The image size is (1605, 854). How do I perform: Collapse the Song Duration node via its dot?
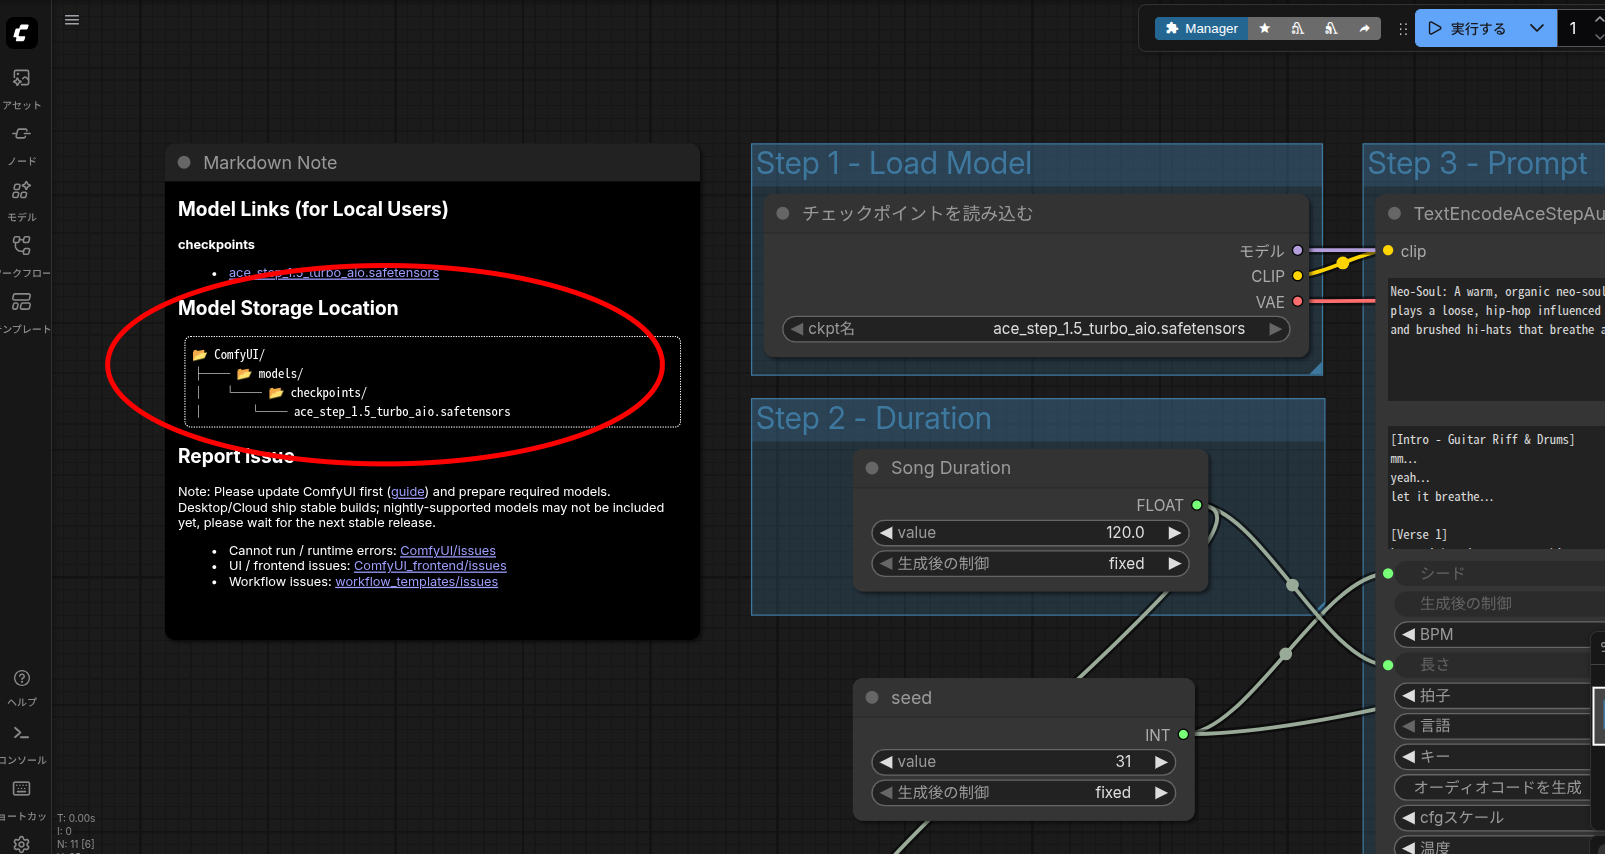(x=872, y=468)
